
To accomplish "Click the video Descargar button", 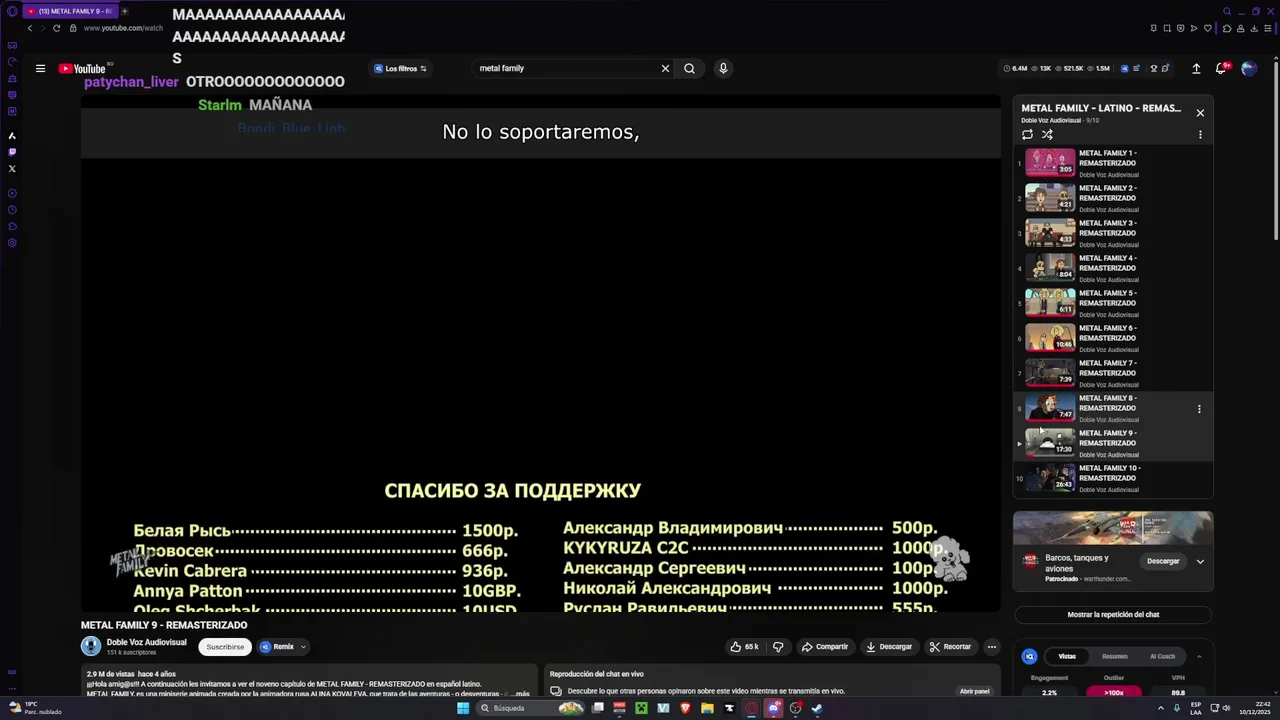I will point(889,647).
